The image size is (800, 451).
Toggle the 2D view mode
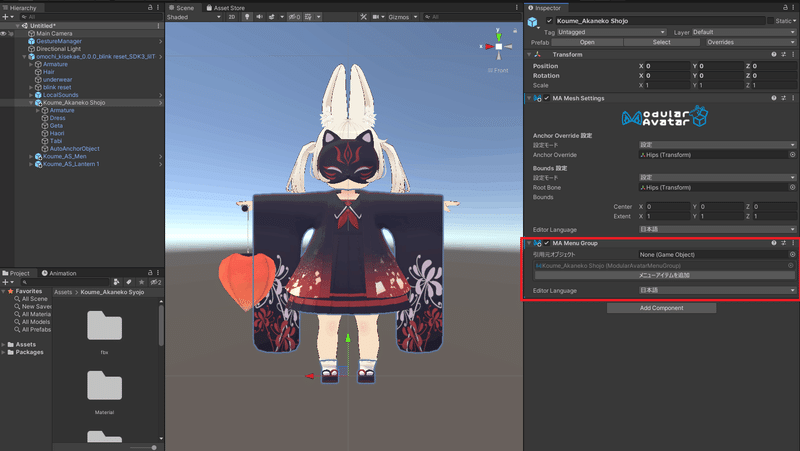(232, 17)
